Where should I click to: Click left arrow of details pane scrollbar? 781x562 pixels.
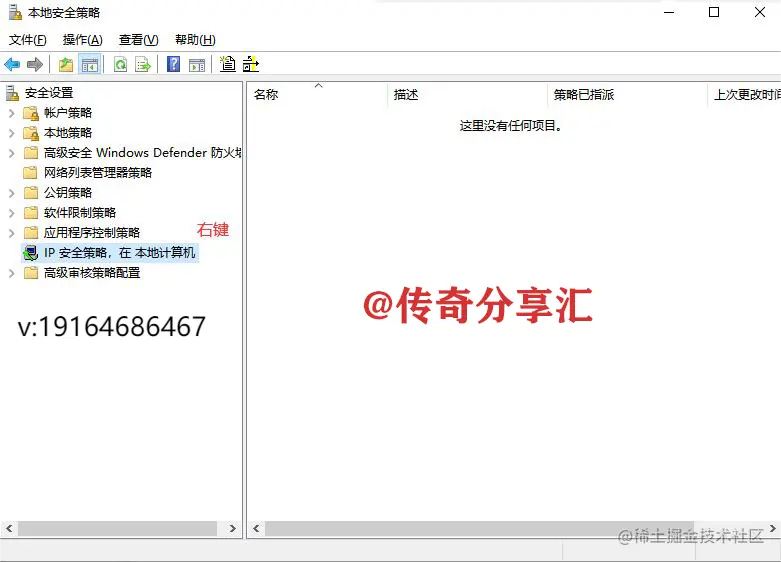(x=256, y=528)
